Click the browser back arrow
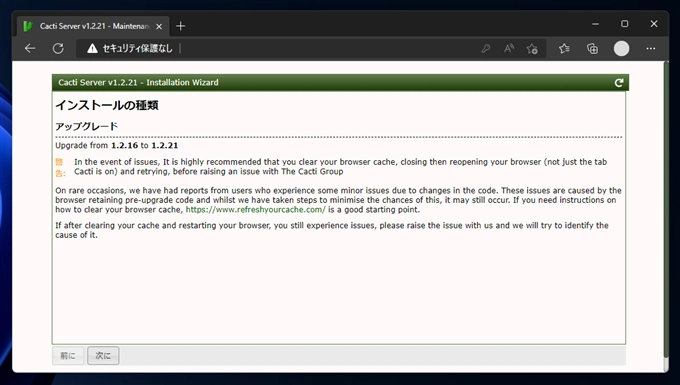Image resolution: width=680 pixels, height=385 pixels. point(30,49)
